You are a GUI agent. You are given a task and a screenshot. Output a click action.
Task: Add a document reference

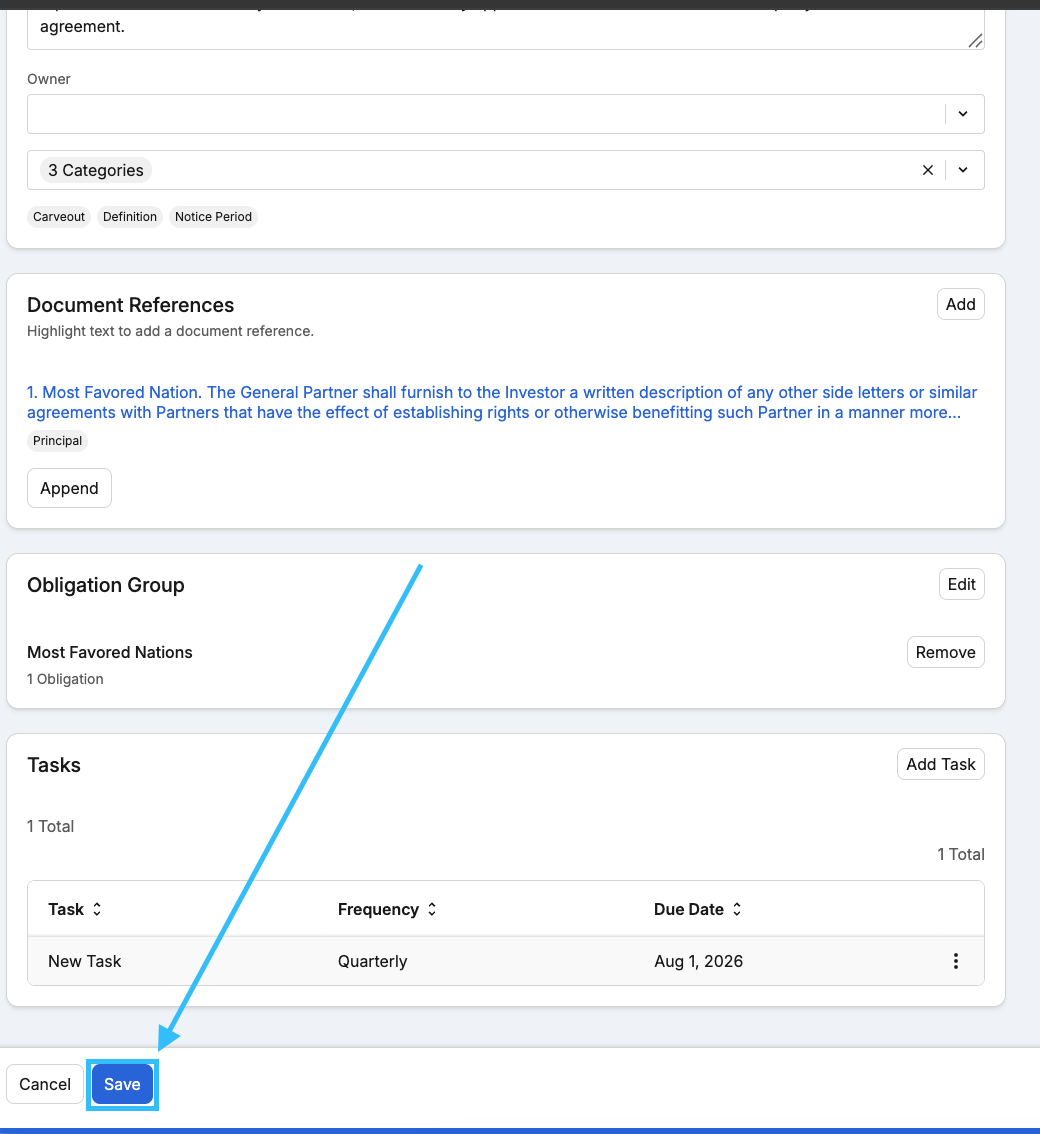pyautogui.click(x=960, y=304)
